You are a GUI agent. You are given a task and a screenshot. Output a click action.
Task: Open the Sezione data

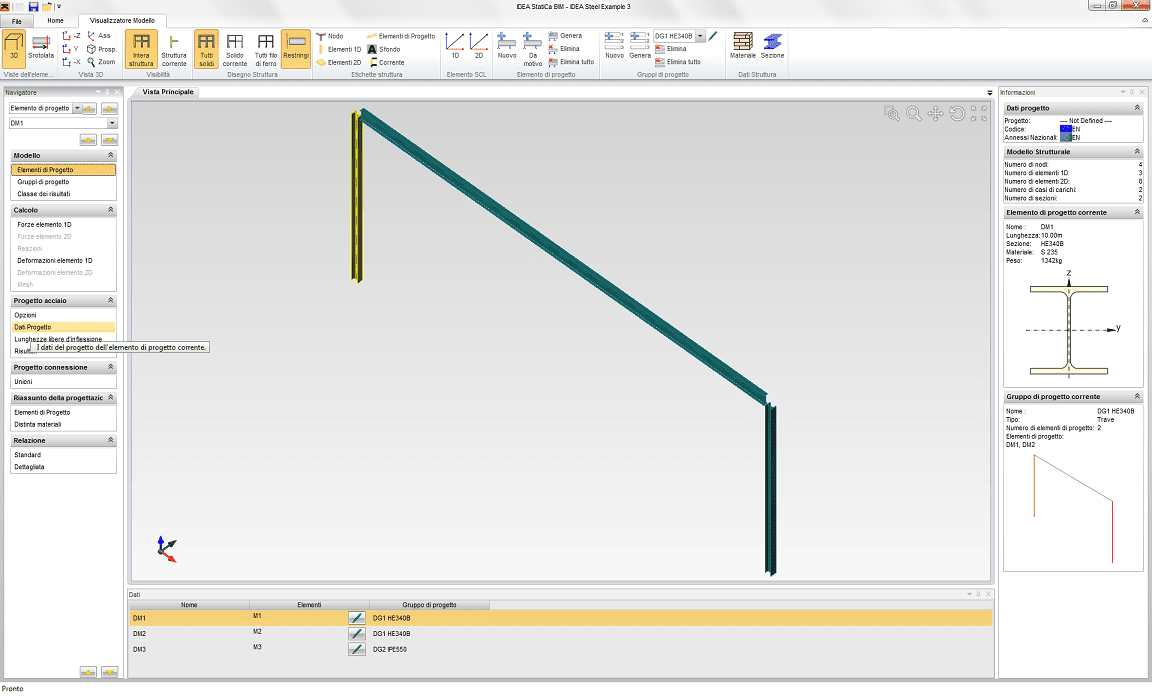tap(772, 46)
